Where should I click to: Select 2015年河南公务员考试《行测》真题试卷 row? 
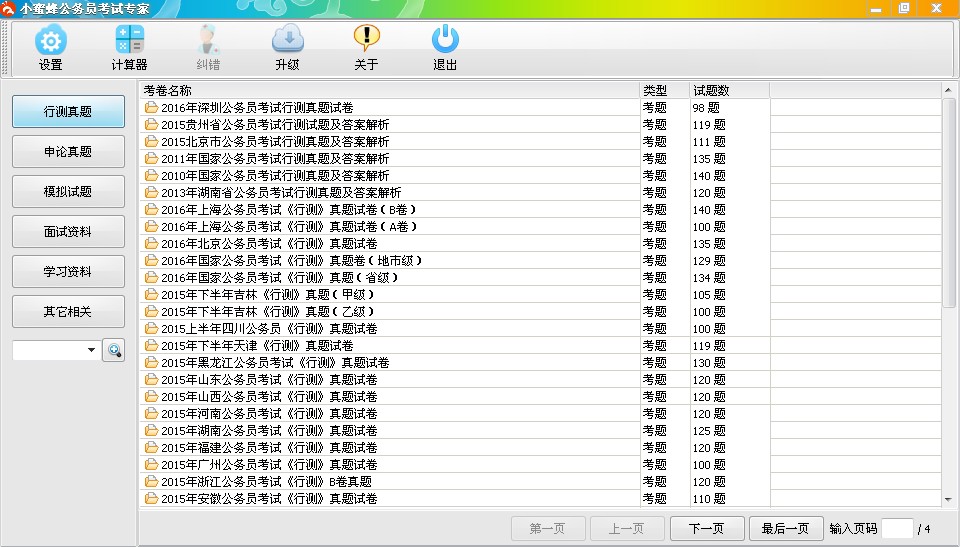pyautogui.click(x=541, y=414)
